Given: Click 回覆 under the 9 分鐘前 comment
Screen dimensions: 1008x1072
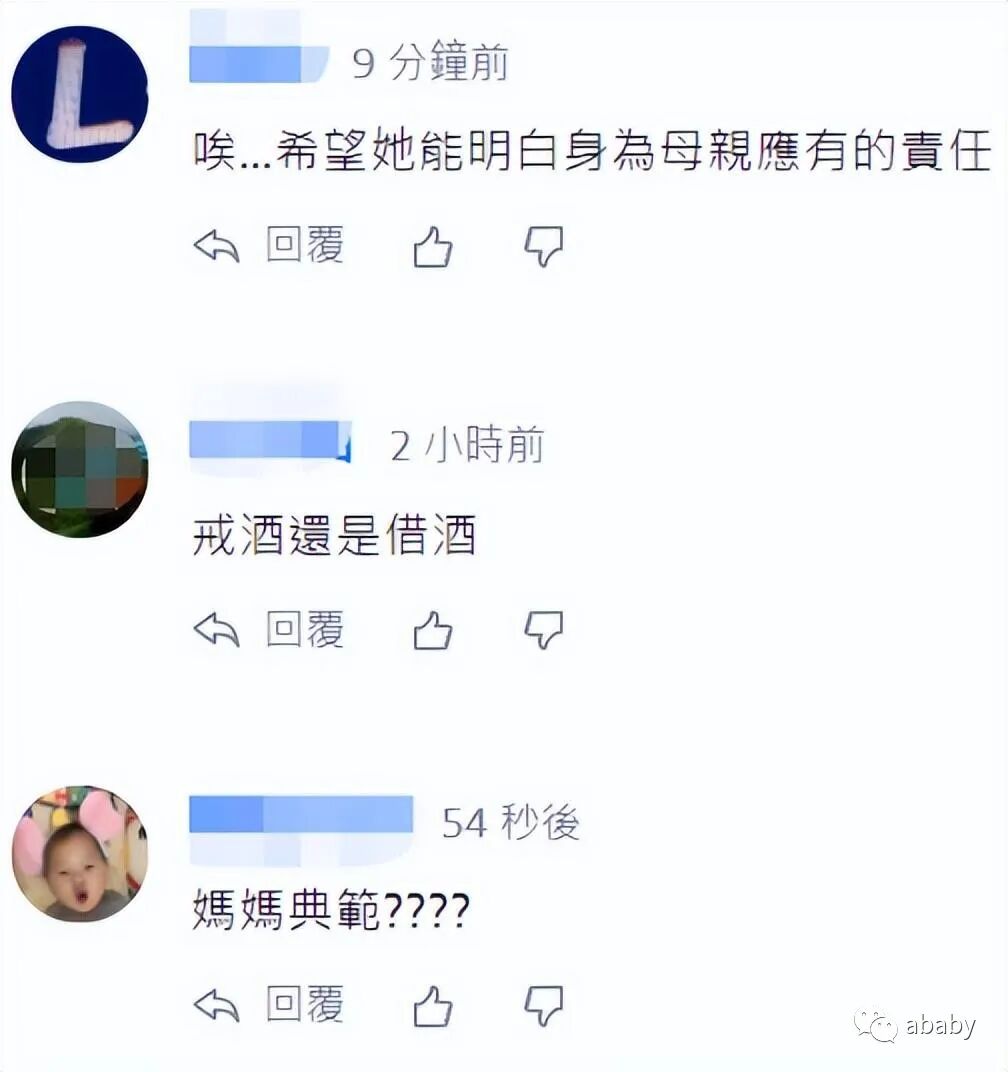Looking at the screenshot, I should (x=305, y=244).
